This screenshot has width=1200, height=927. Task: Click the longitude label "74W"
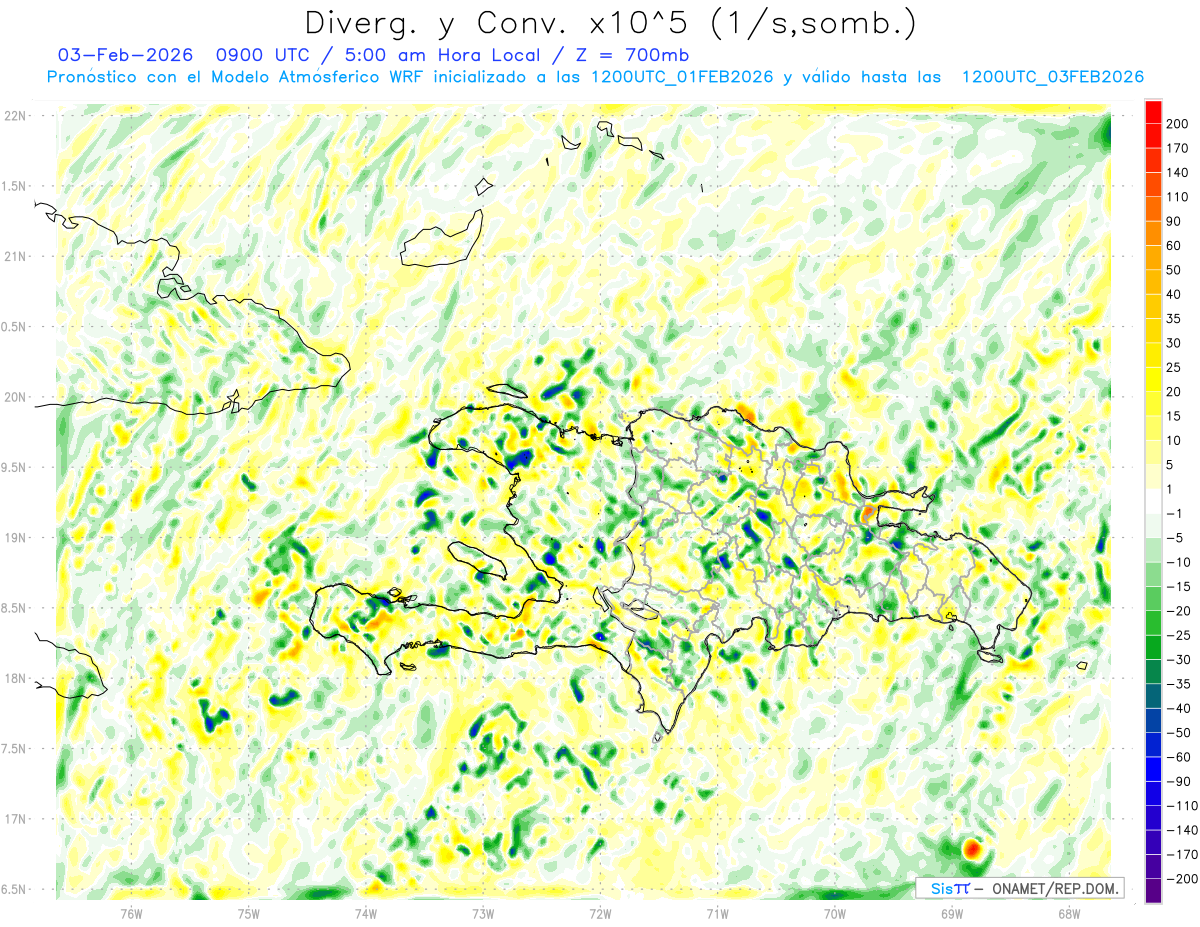[366, 914]
